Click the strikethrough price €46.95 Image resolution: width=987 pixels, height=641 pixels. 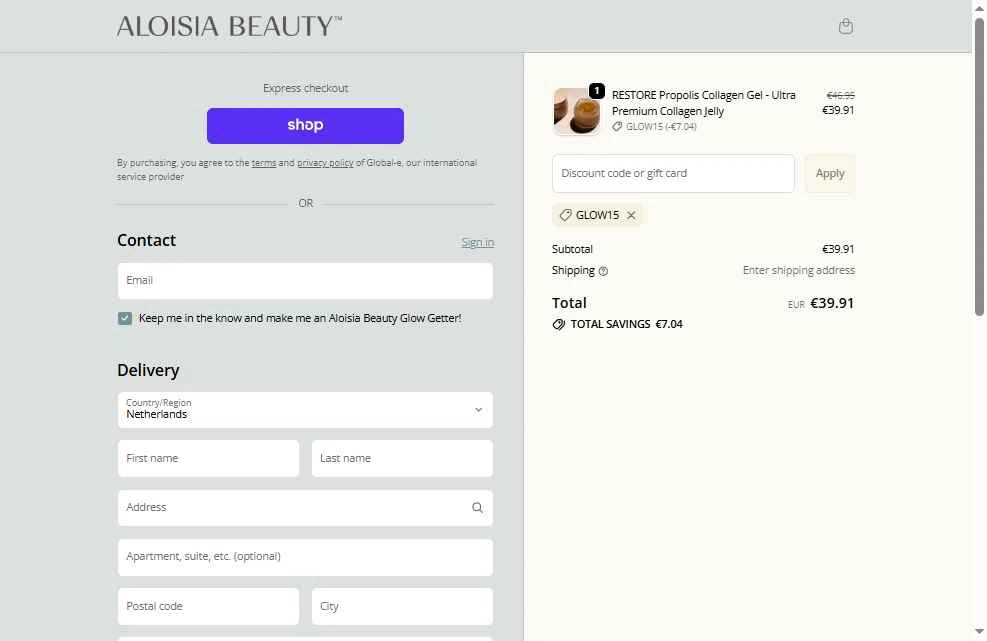coord(840,95)
